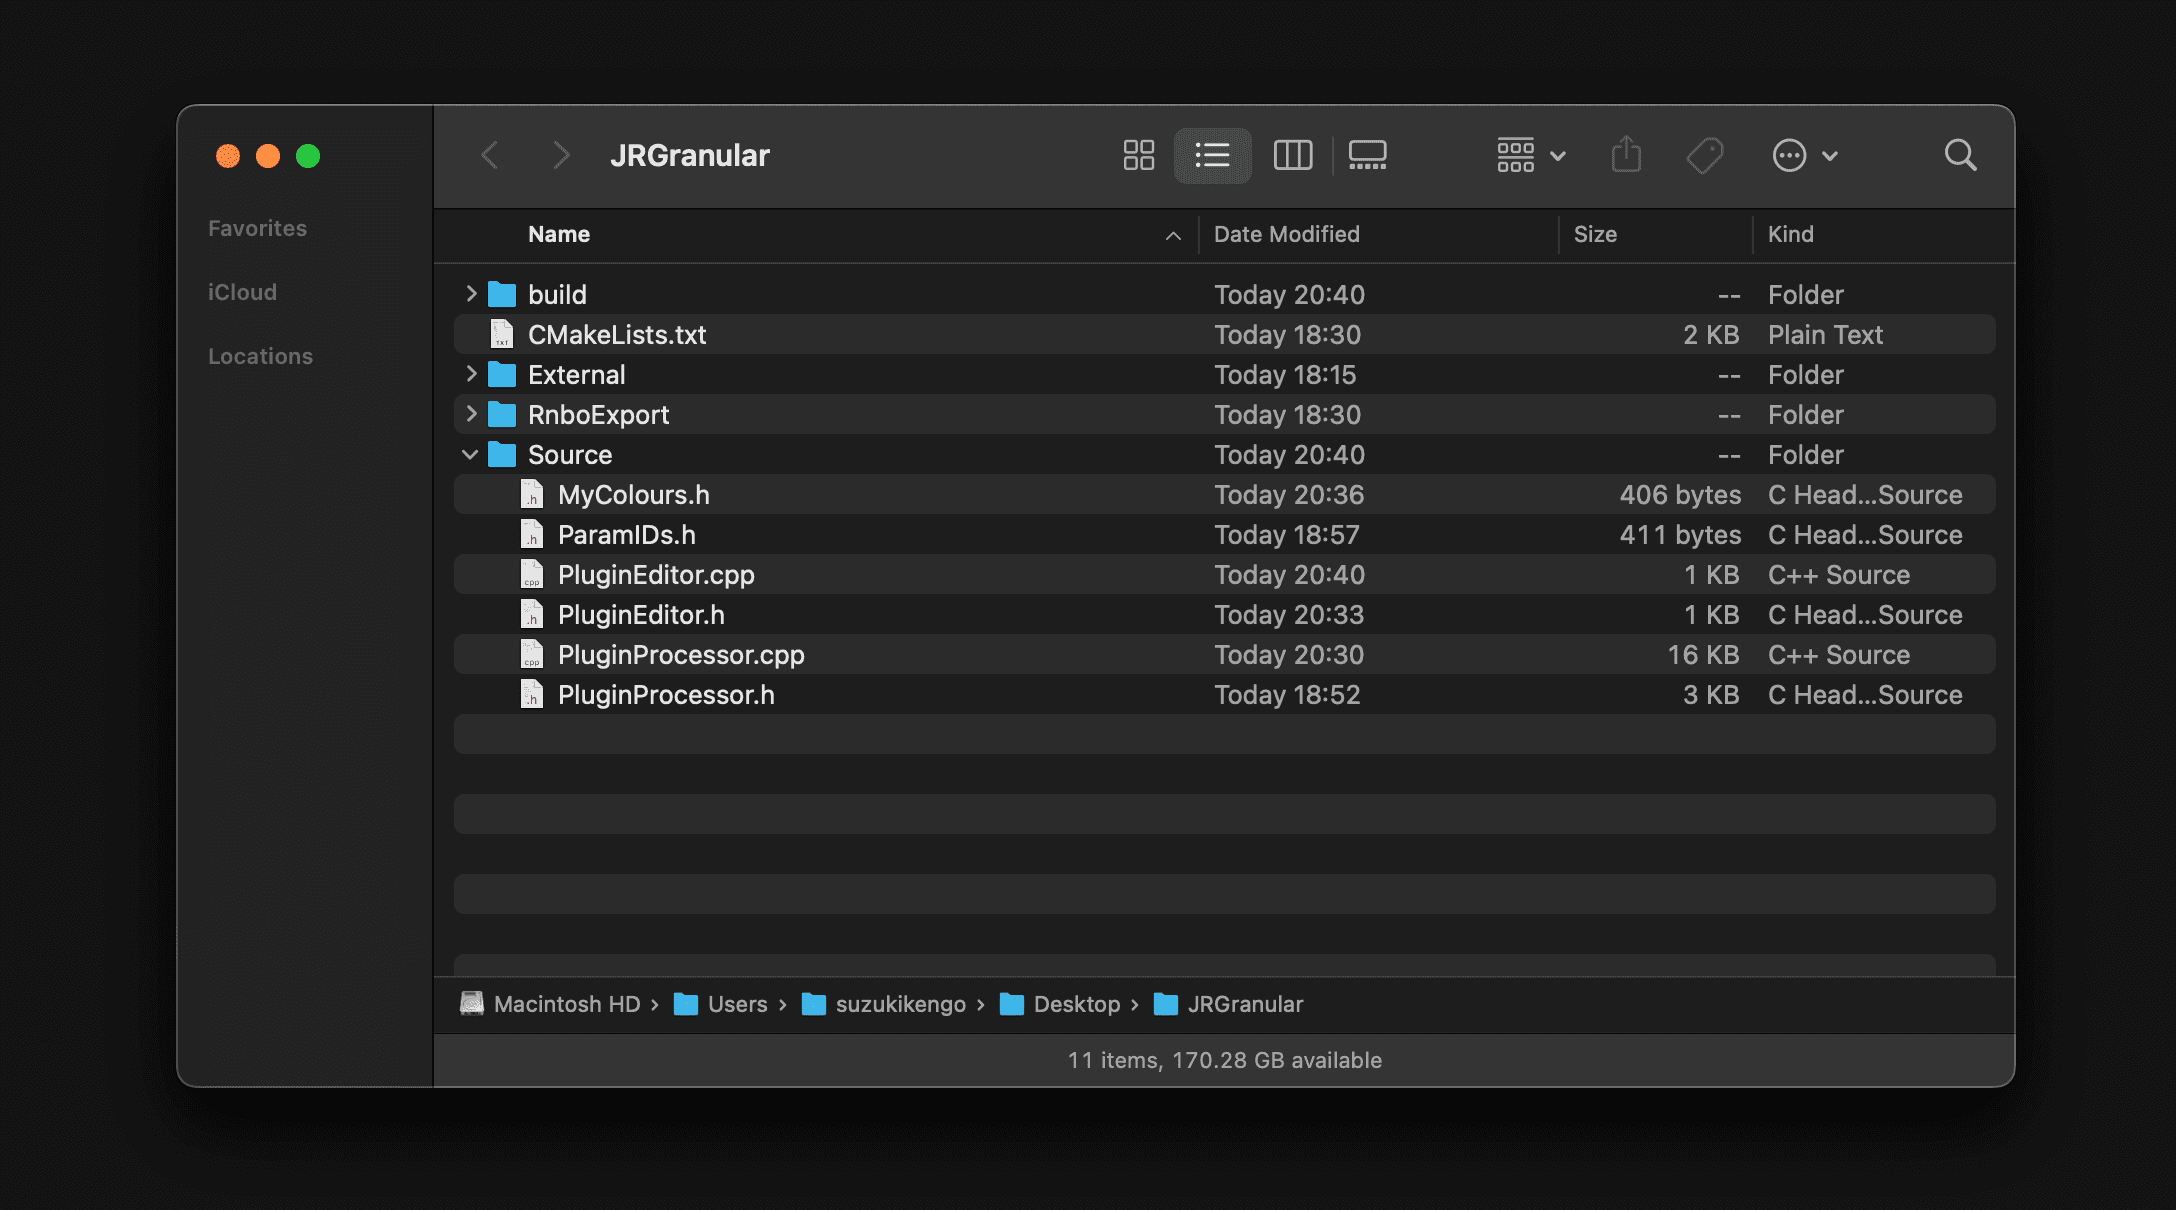
Task: Switch to column view
Action: (x=1292, y=155)
